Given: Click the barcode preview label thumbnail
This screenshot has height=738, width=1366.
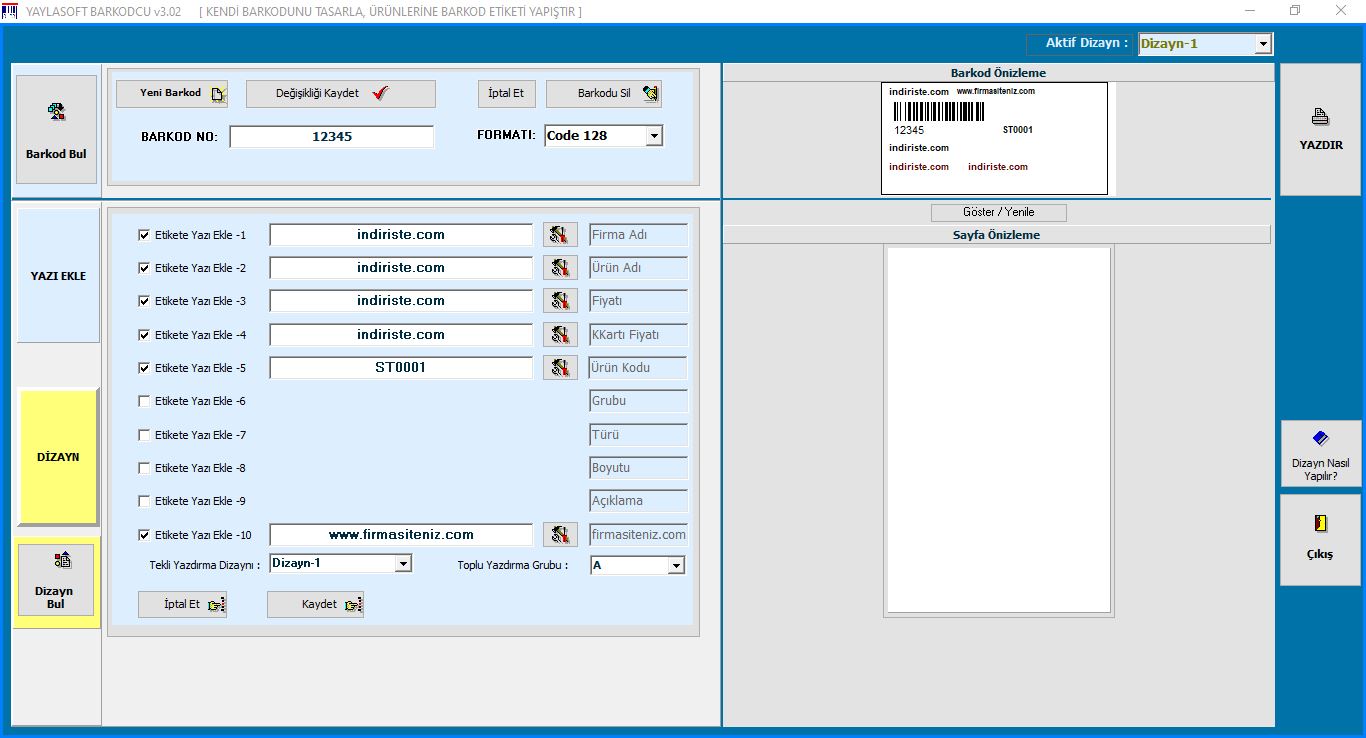Looking at the screenshot, I should pos(994,138).
